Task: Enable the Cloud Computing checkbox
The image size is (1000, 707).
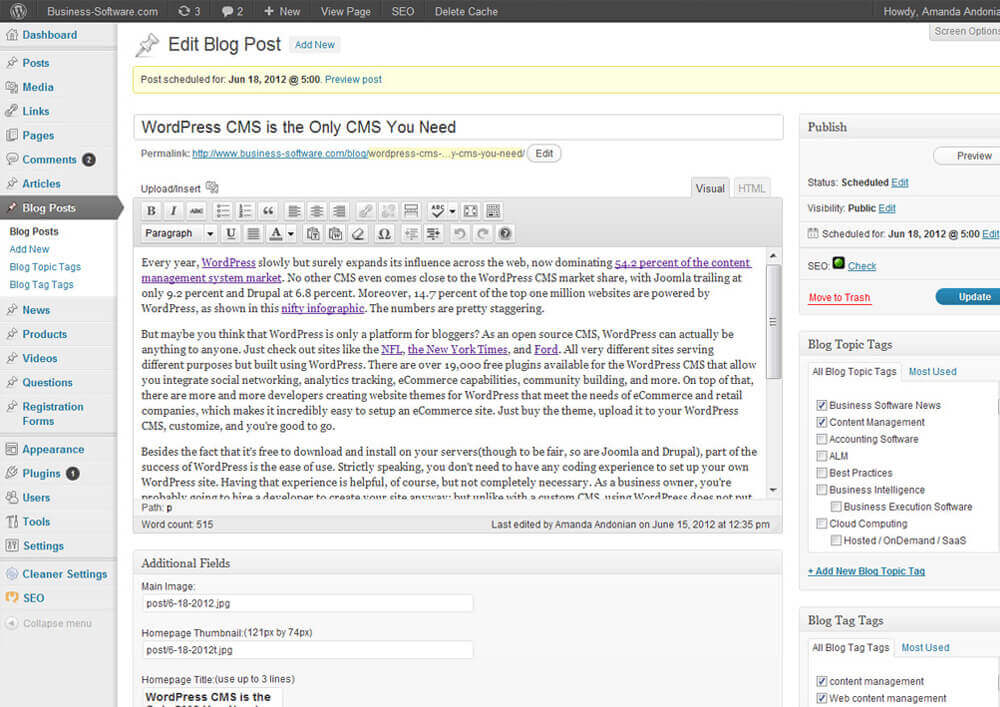Action: coord(822,524)
